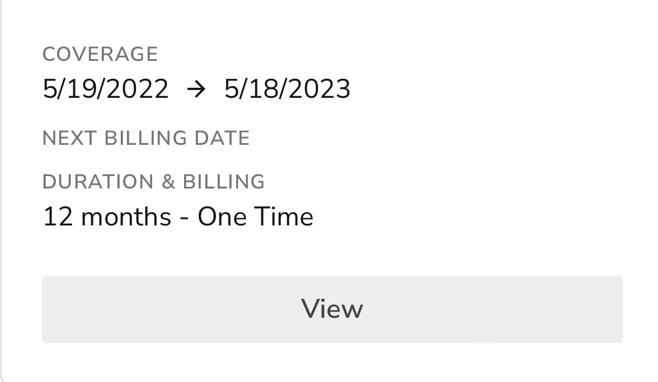Click the word months in duration value
The image size is (658, 382).
[126, 217]
